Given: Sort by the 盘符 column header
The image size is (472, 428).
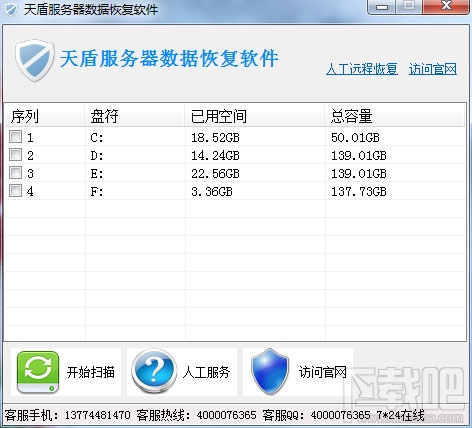Looking at the screenshot, I should (x=135, y=116).
